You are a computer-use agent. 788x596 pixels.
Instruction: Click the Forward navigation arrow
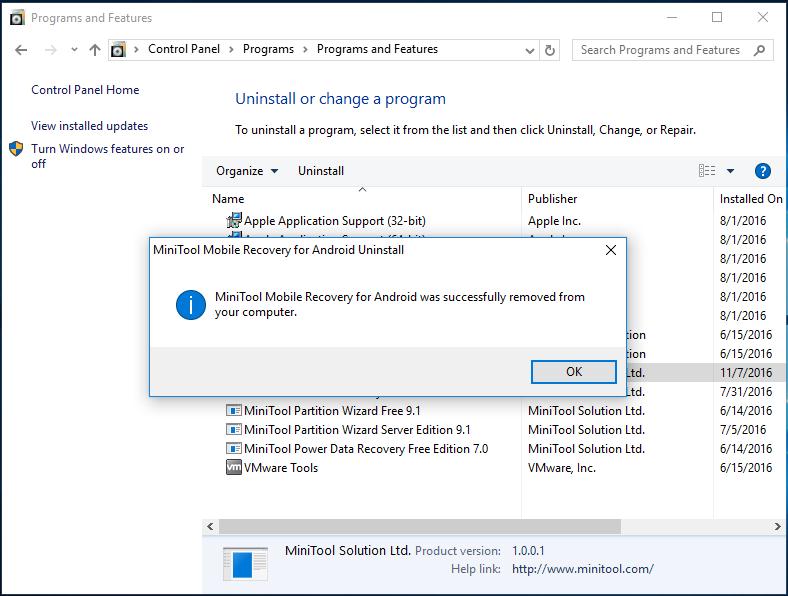[51, 50]
